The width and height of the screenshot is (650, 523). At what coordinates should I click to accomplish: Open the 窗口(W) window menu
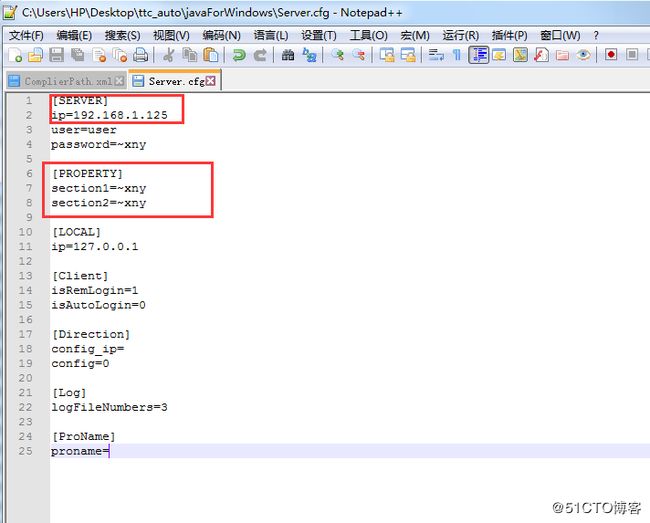click(x=560, y=36)
